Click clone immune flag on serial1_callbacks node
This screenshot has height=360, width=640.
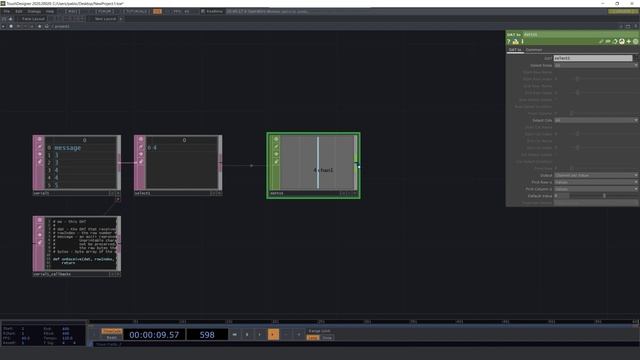click(x=40, y=243)
